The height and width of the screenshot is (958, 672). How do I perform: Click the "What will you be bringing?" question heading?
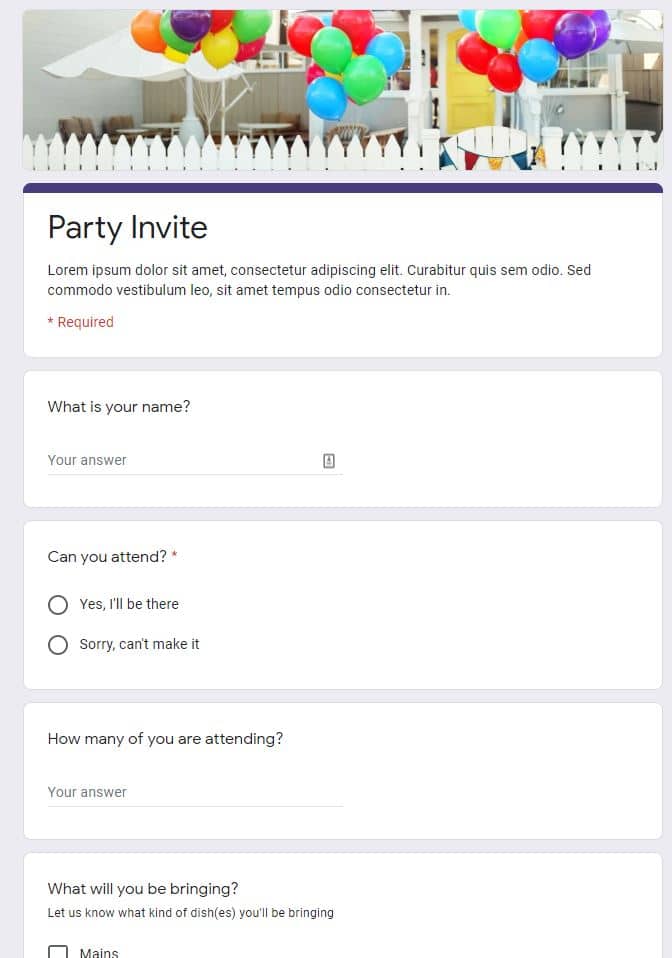pos(143,889)
